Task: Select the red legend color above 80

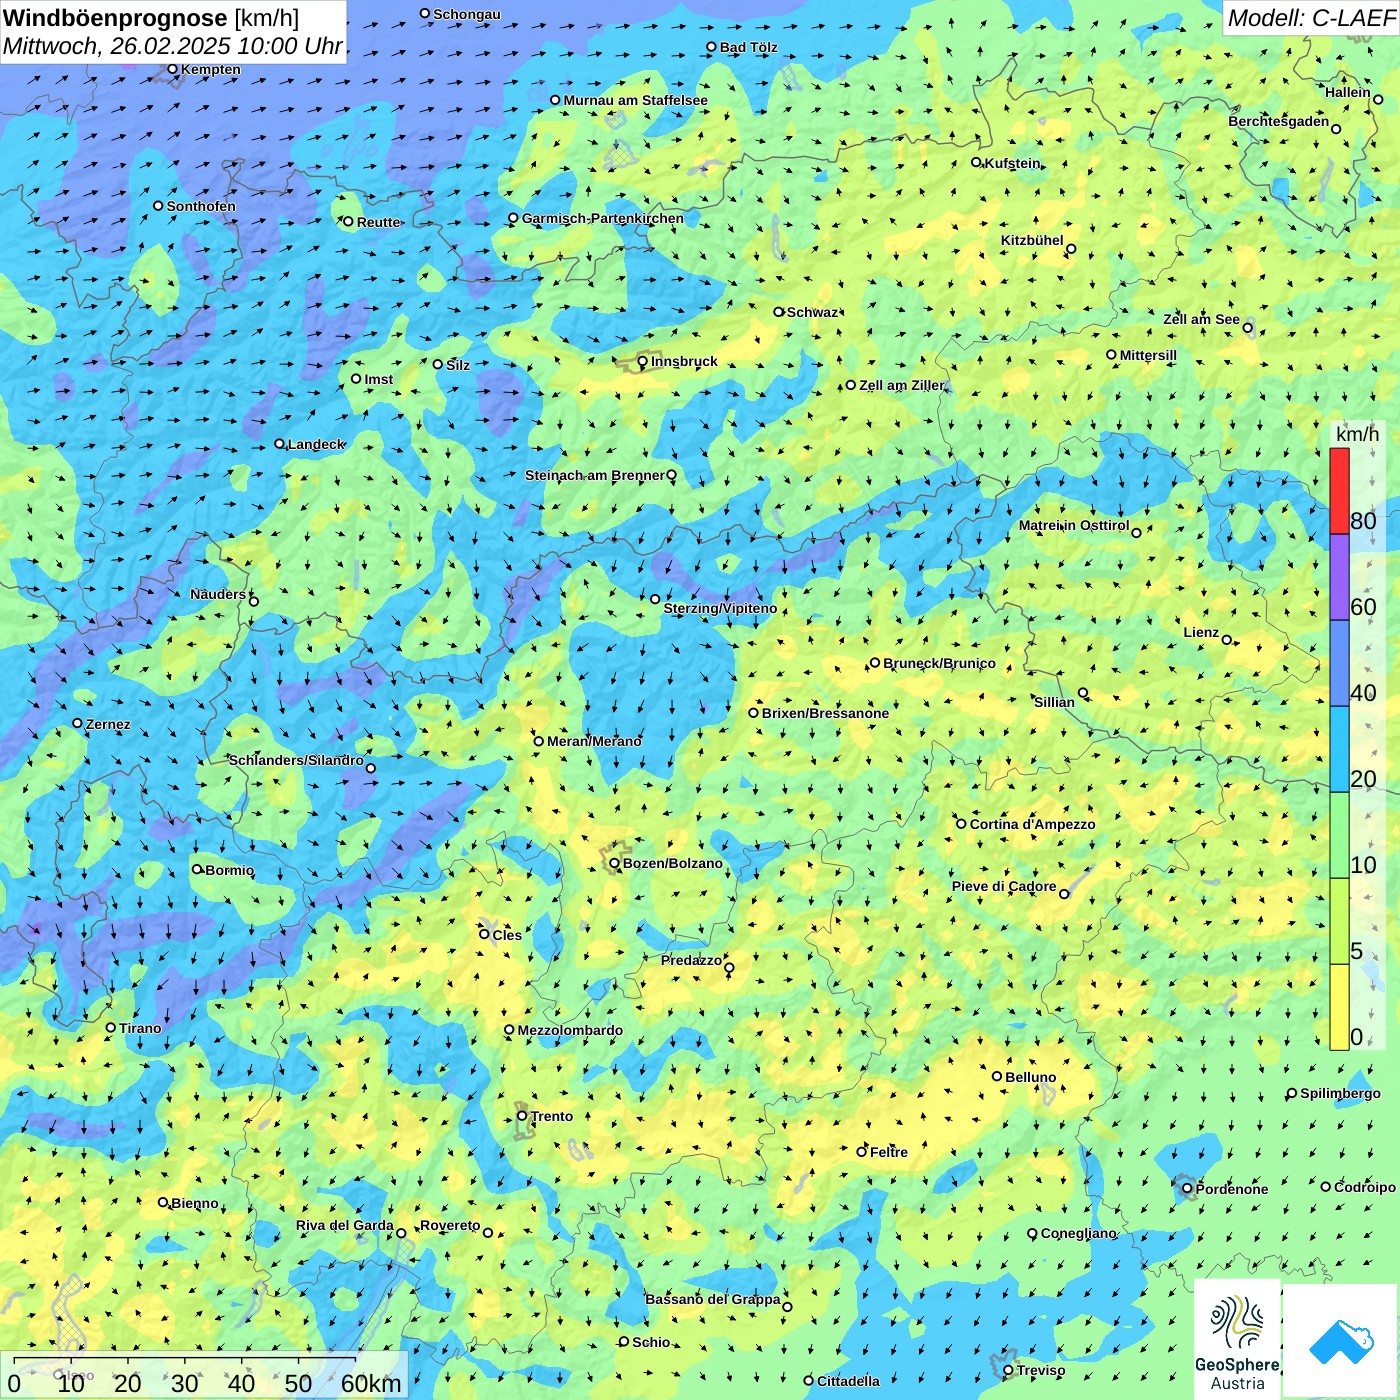Action: (x=1339, y=491)
